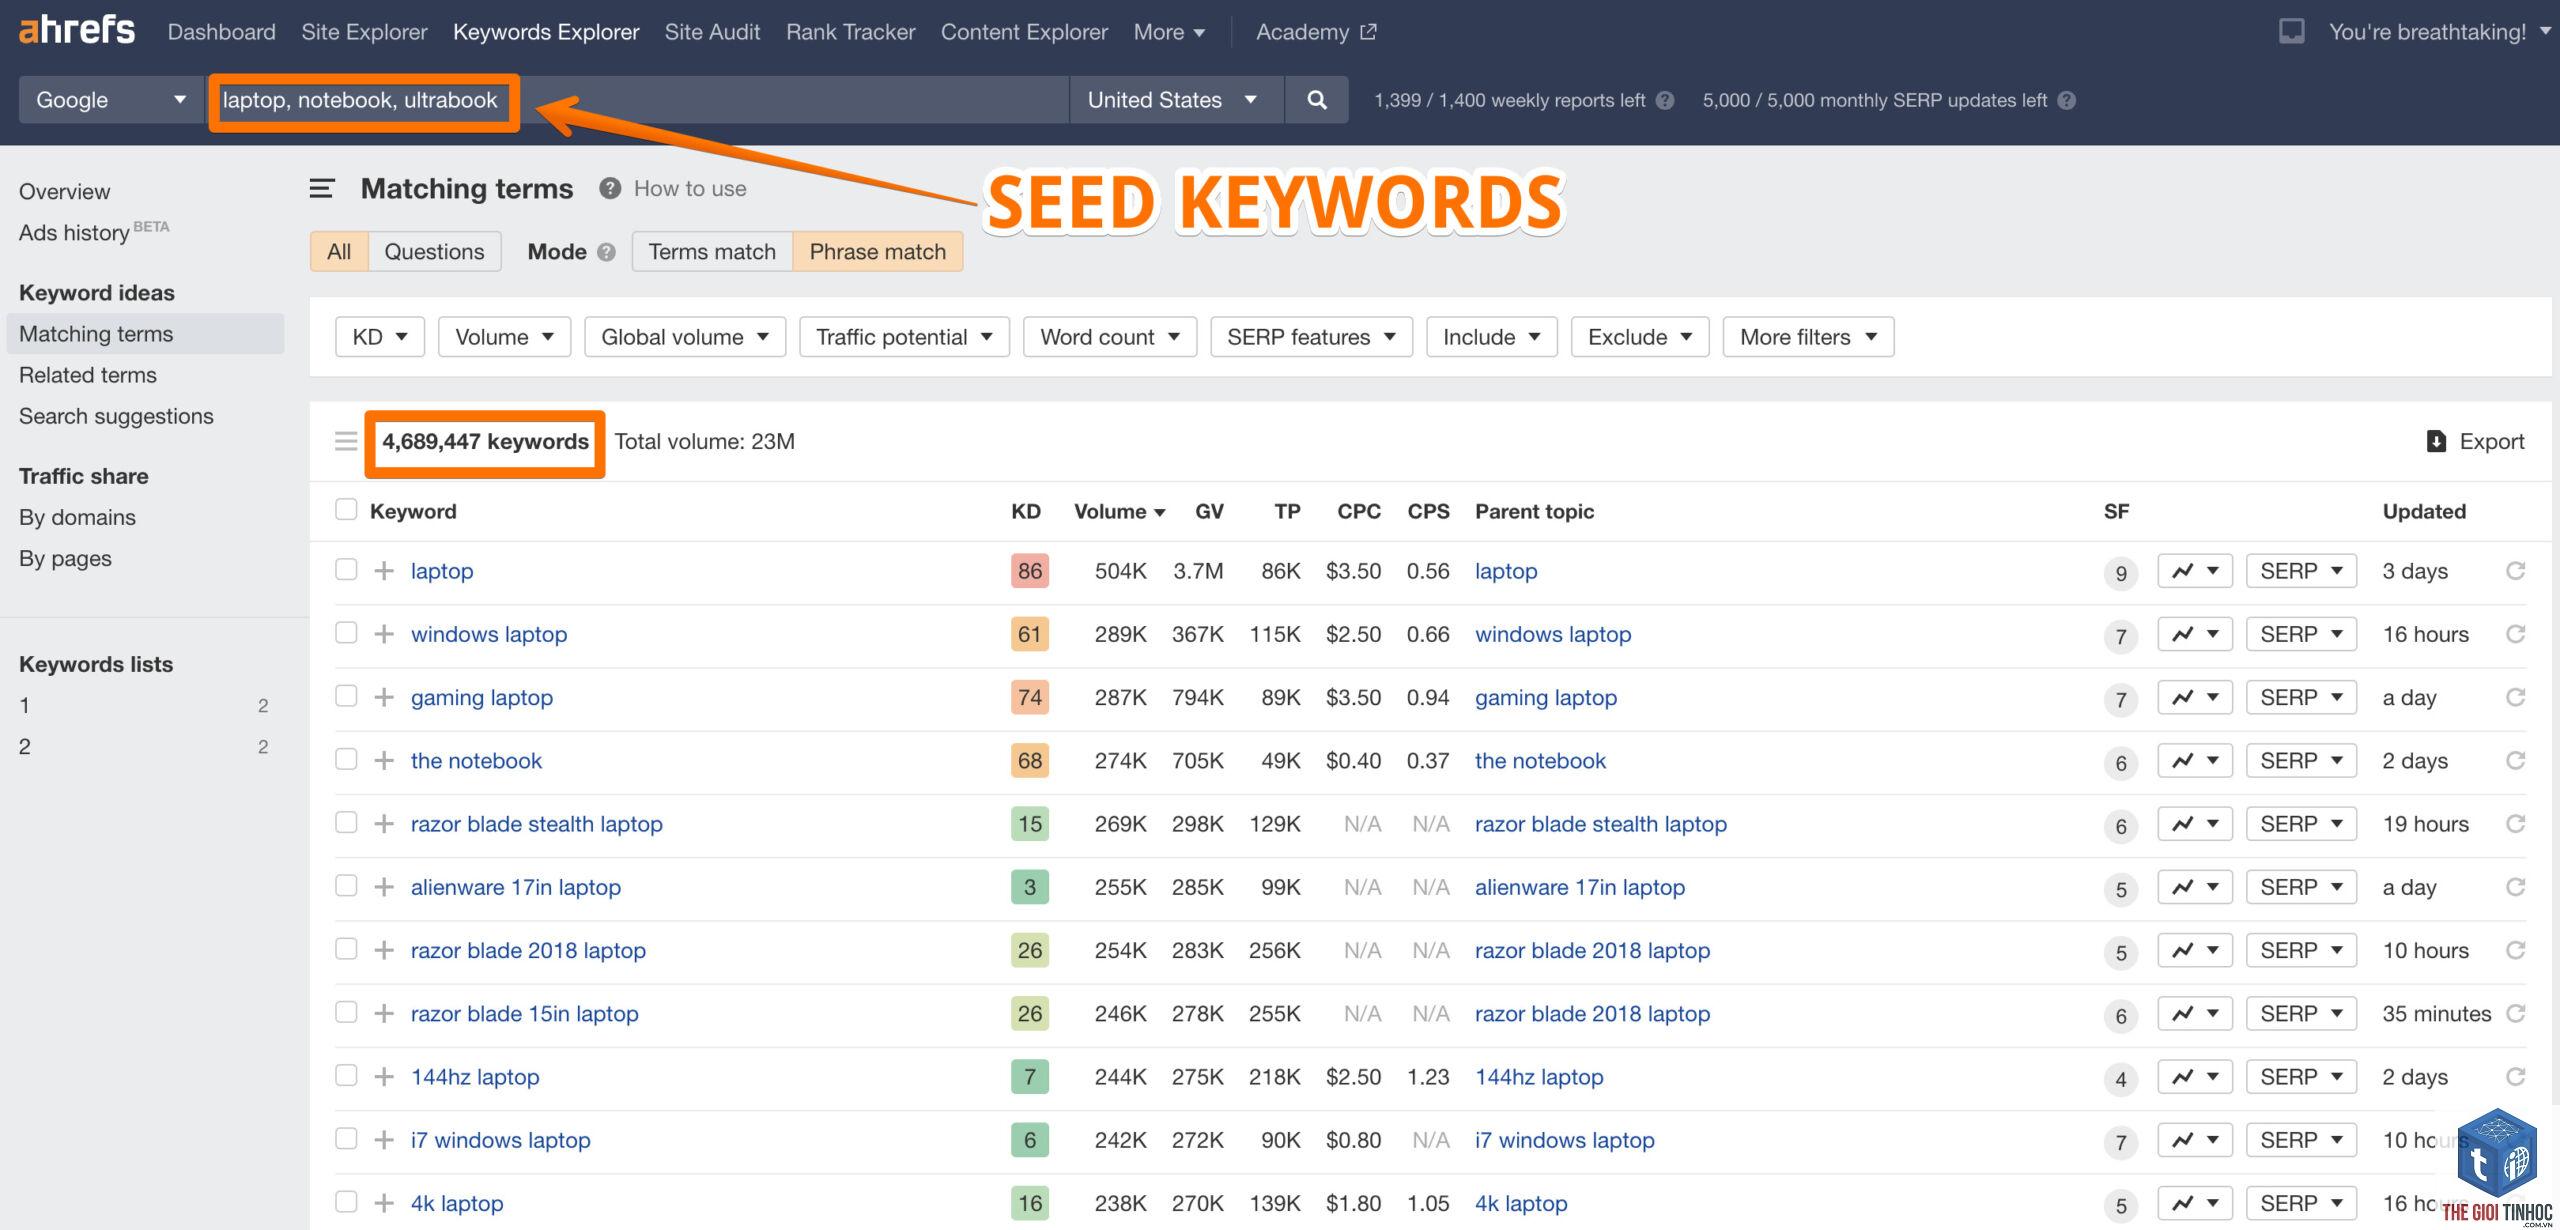2560x1230 pixels.
Task: Open Academy external link
Action: point(1316,32)
